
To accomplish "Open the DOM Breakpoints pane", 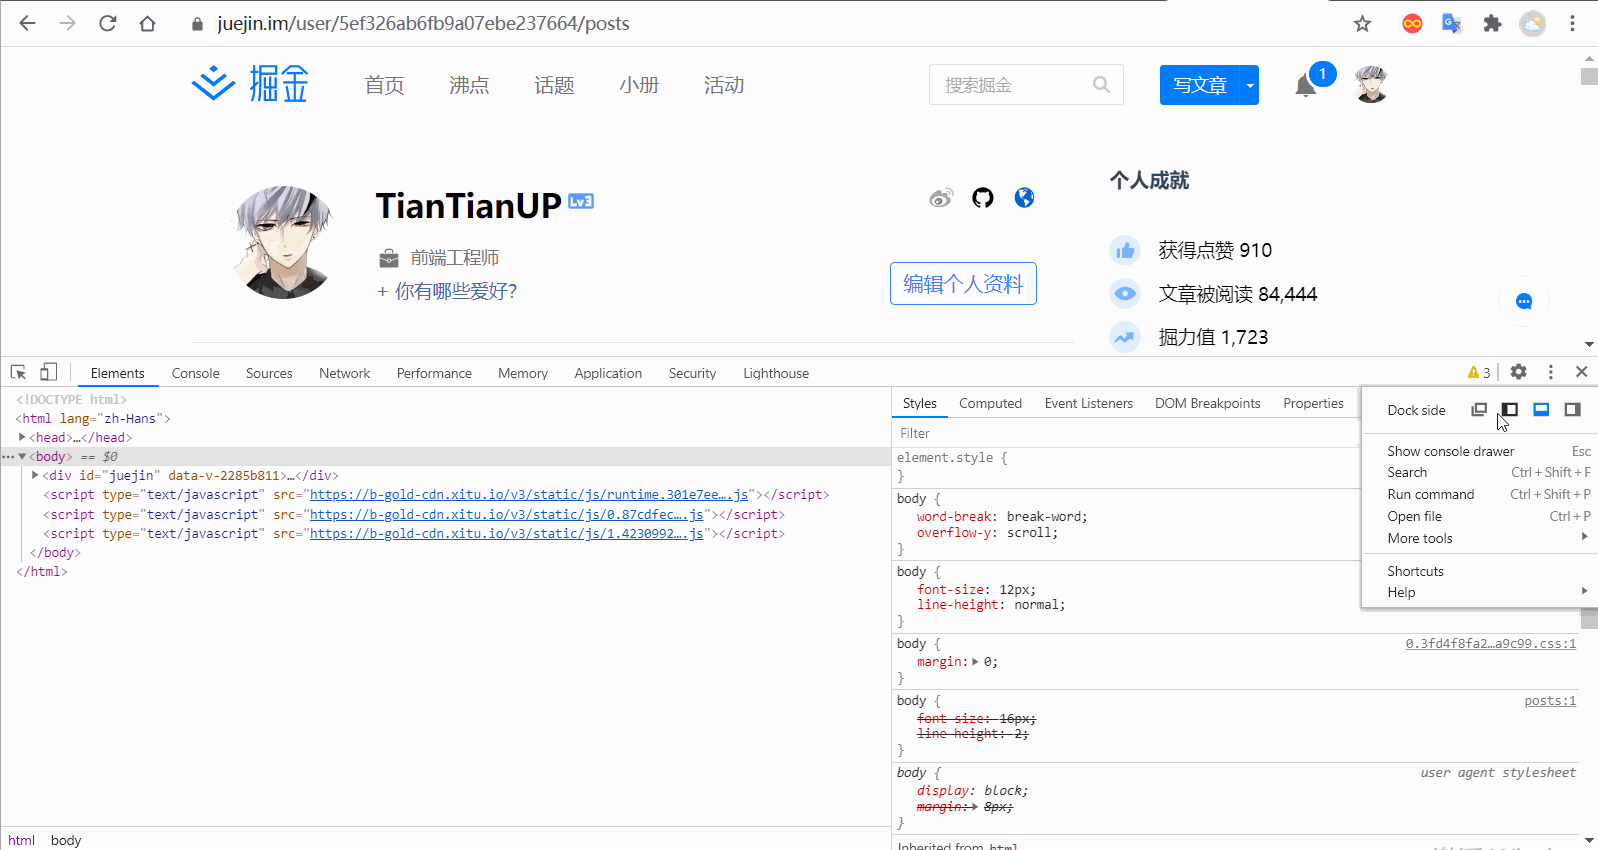I will [1207, 403].
